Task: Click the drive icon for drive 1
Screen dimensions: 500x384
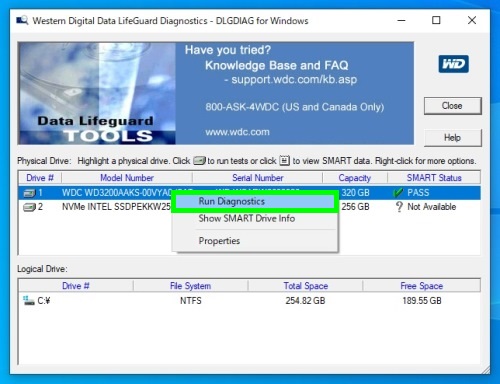Action: pos(29,193)
